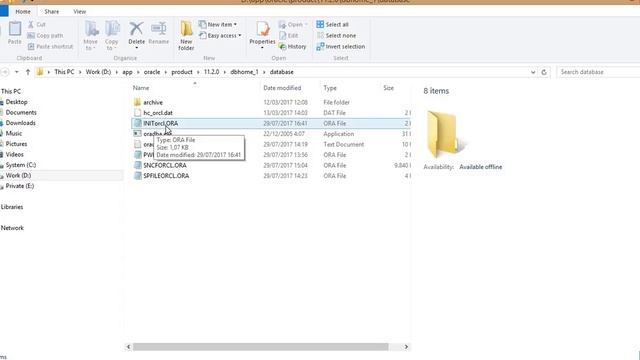Viewport: 640px width, 360px height.
Task: Open Downloads in the navigation pane
Action: click(20, 123)
